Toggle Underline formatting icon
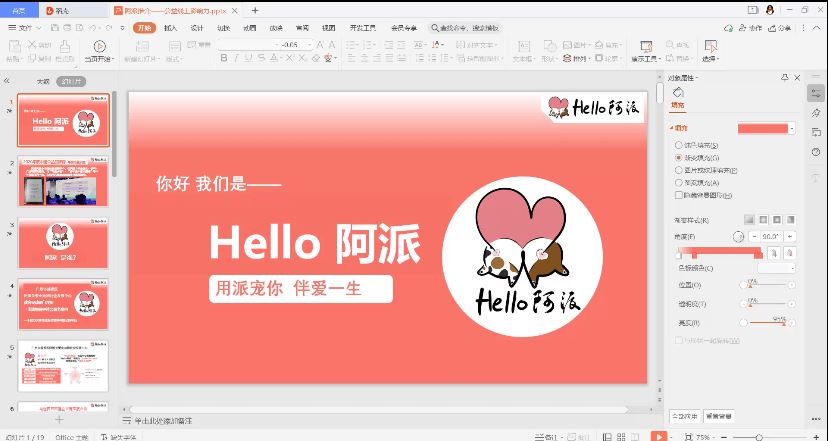 tap(248, 58)
